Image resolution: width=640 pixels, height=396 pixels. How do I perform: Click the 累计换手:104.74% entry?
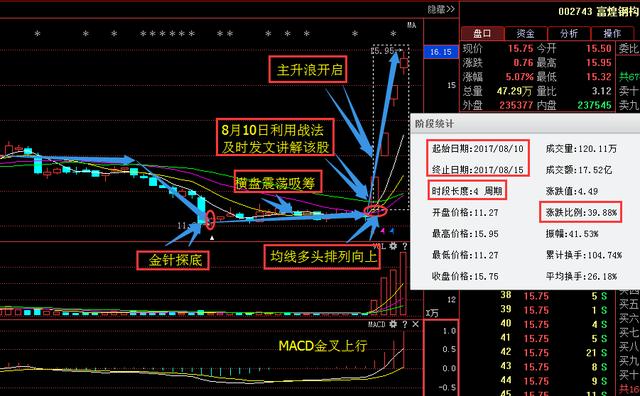tap(584, 255)
